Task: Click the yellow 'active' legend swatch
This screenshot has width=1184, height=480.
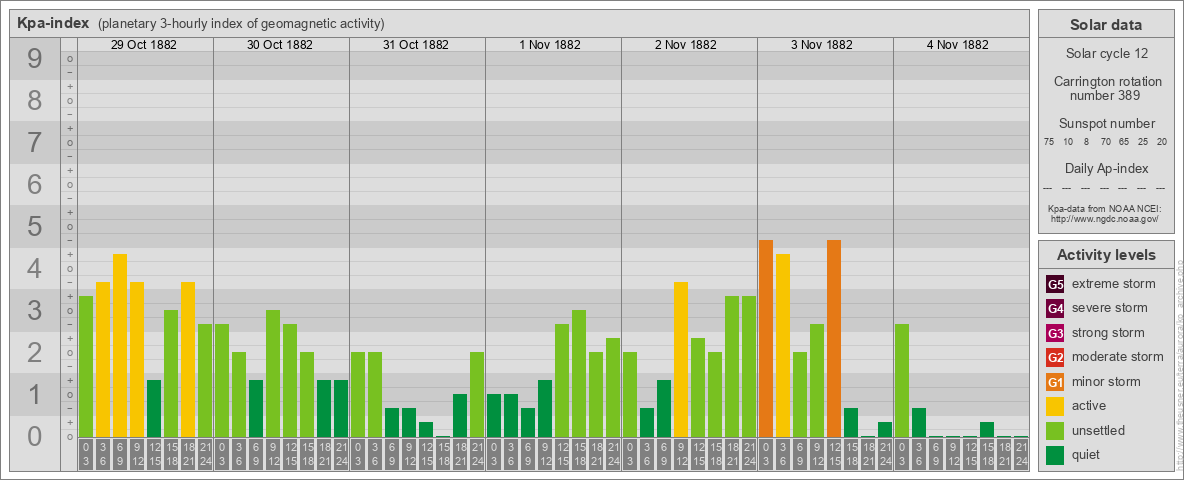Action: 1055,406
